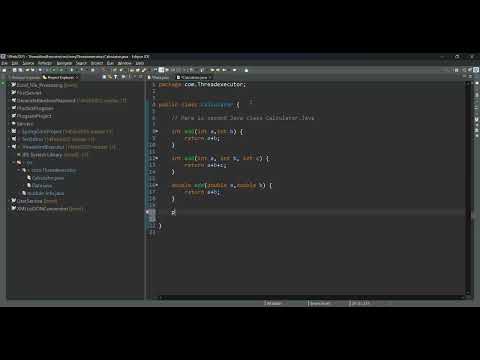Click the Save toolbar icon
The height and width of the screenshot is (360, 480).
[15, 70]
